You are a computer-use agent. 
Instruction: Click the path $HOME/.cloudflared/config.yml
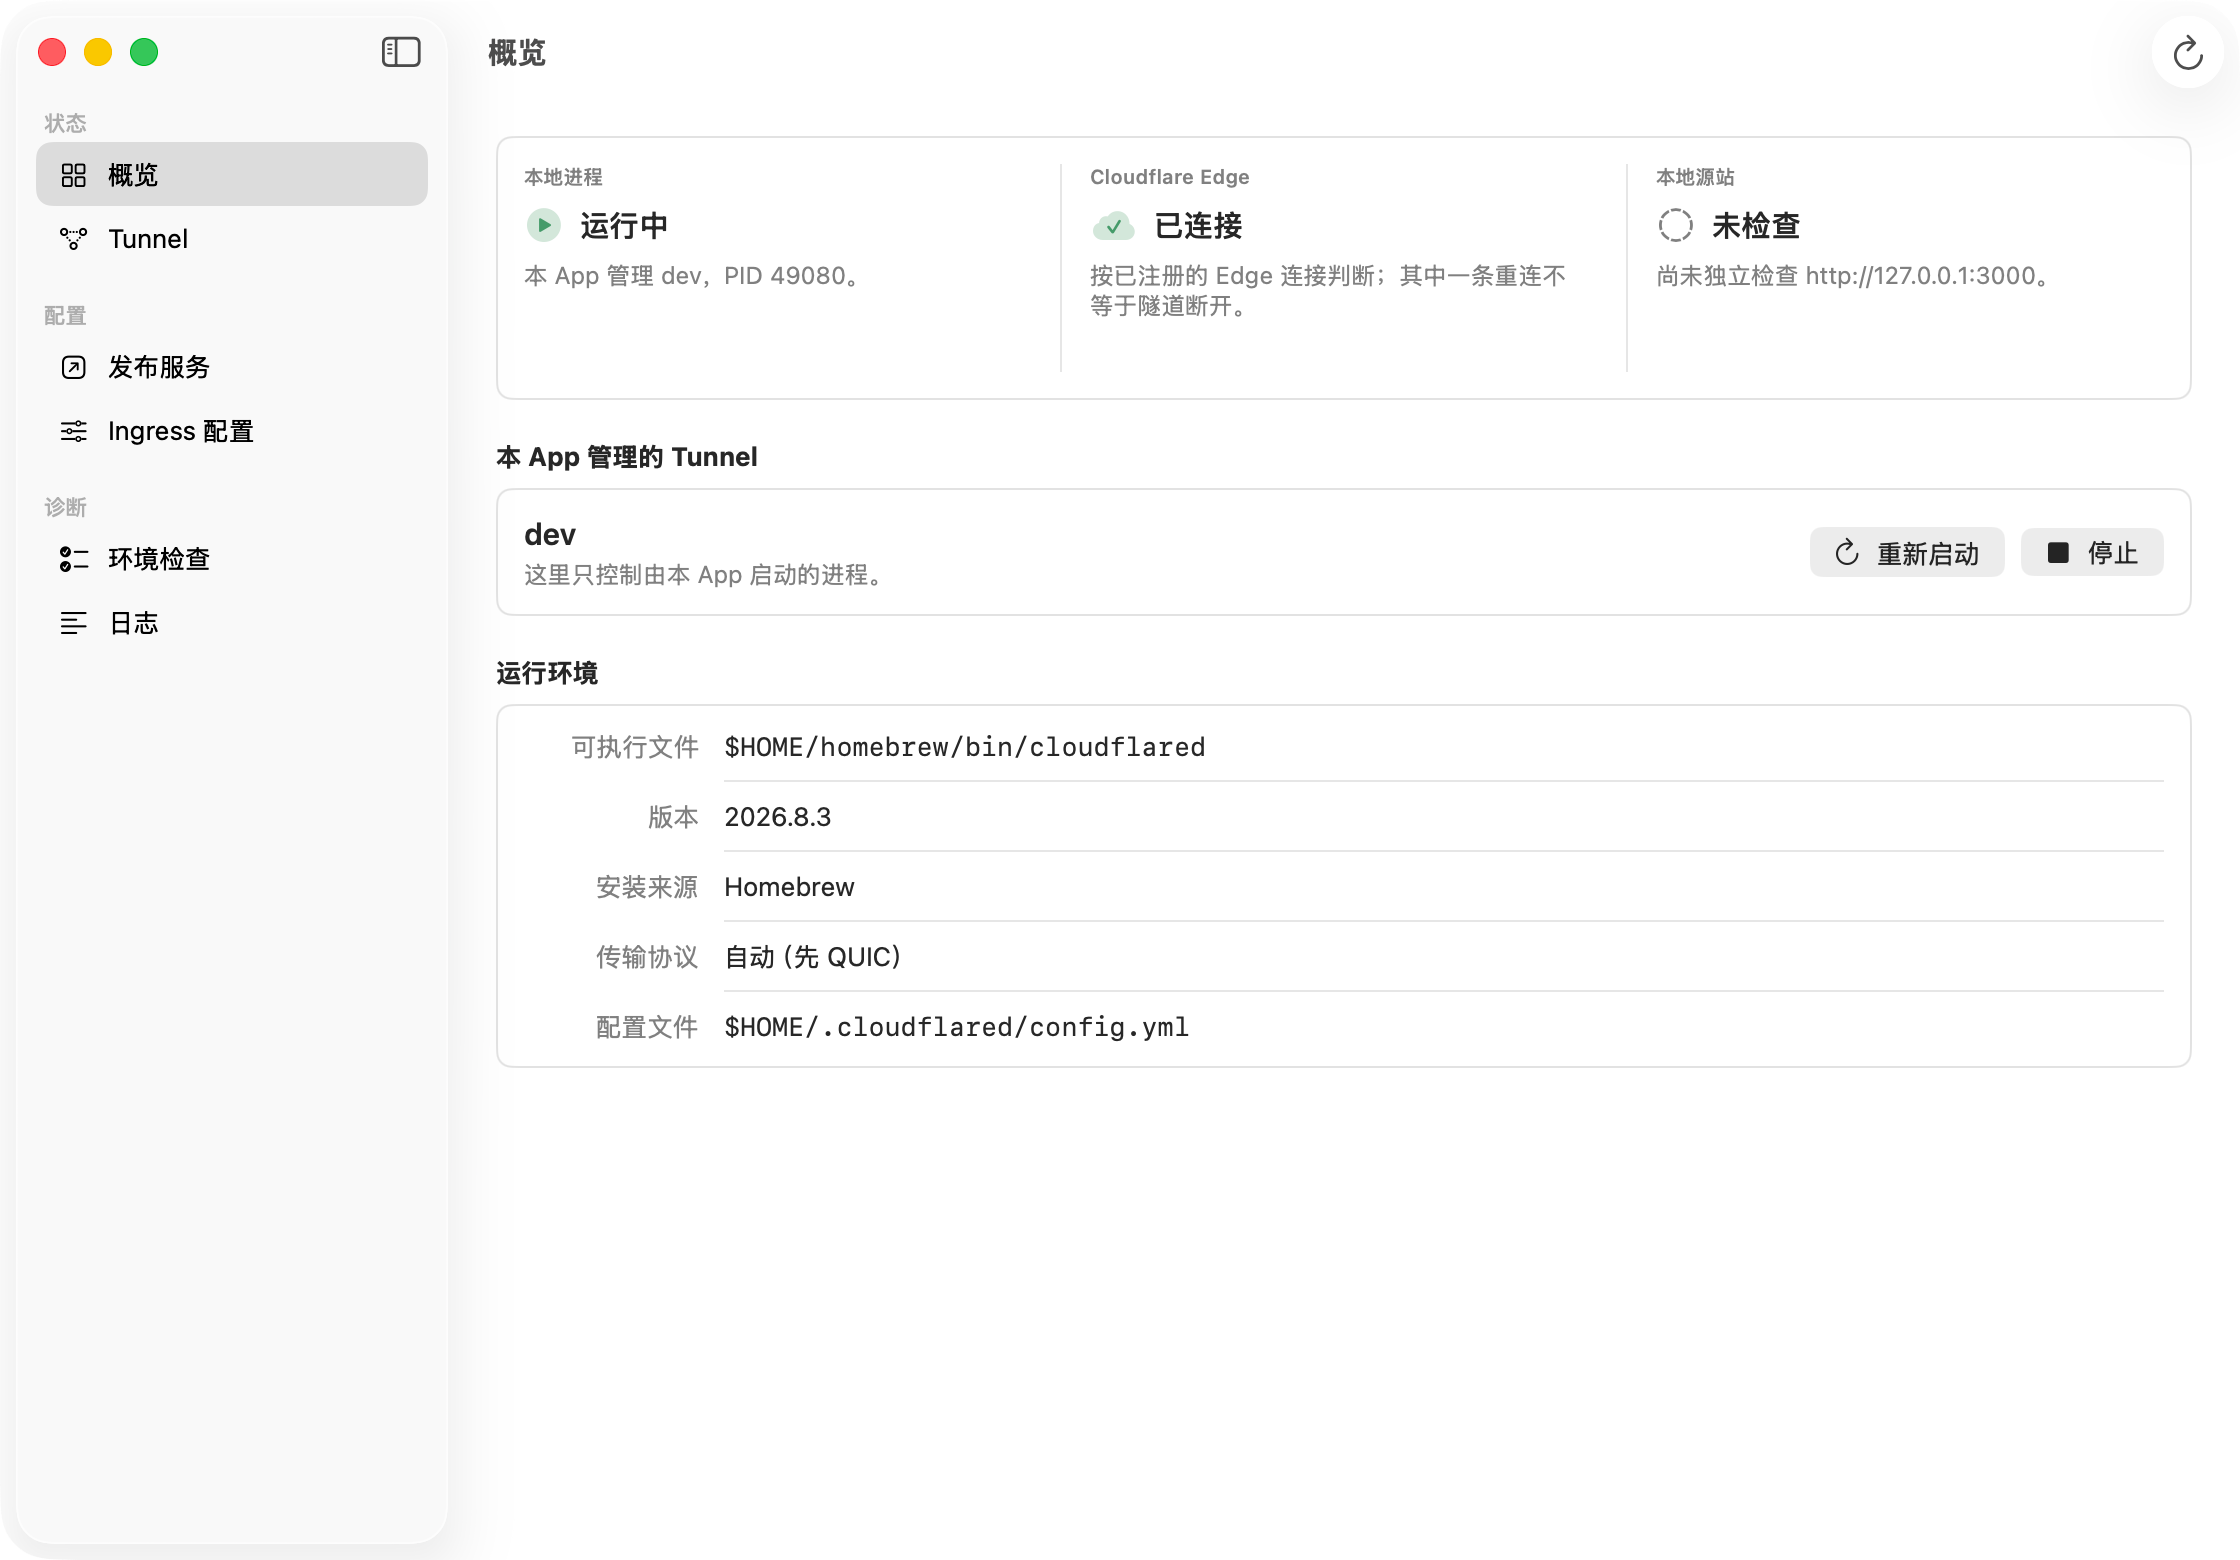[957, 1027]
